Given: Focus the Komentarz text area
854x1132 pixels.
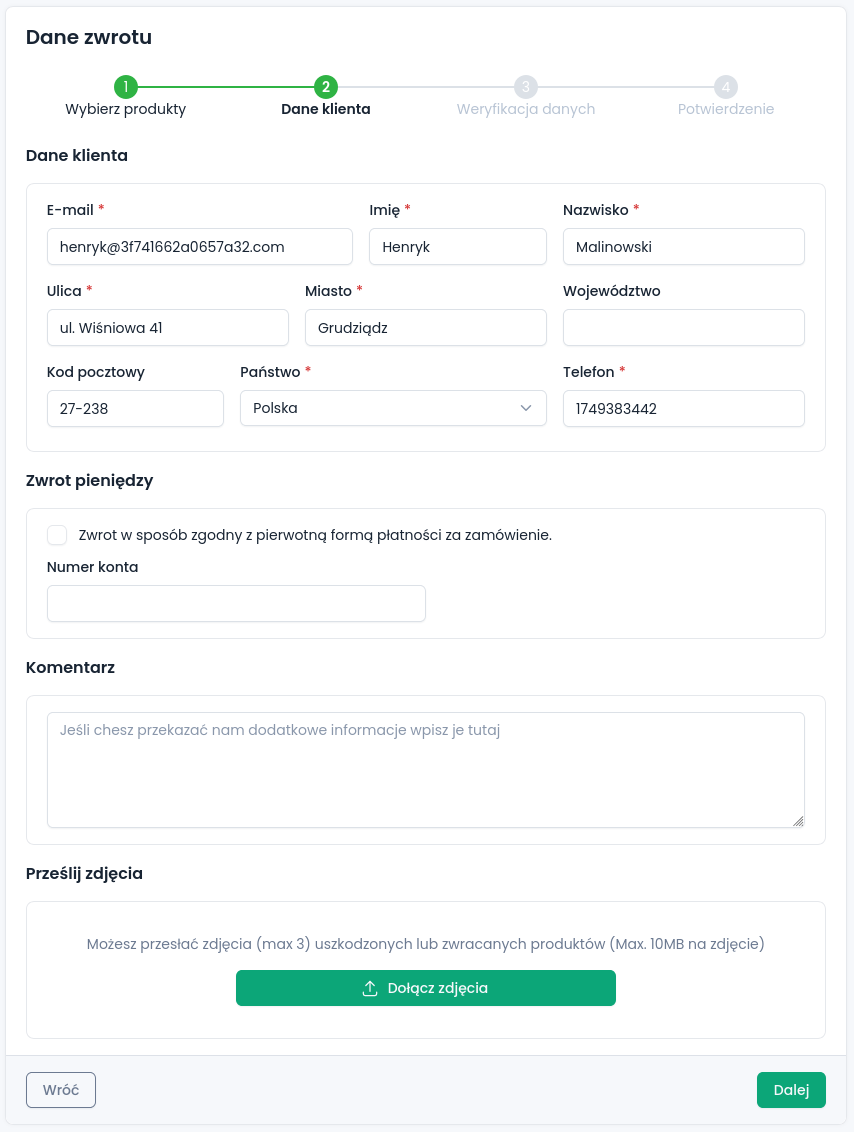Looking at the screenshot, I should [426, 770].
